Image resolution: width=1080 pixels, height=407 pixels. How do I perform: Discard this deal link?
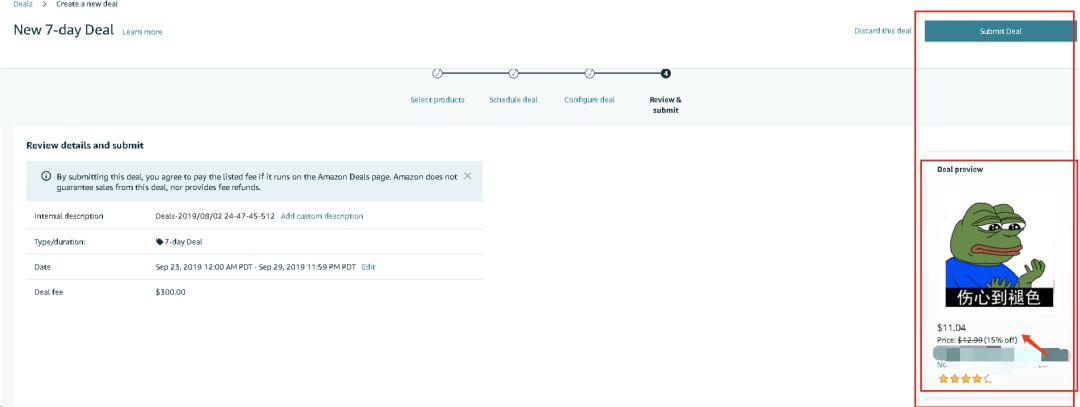tap(882, 31)
